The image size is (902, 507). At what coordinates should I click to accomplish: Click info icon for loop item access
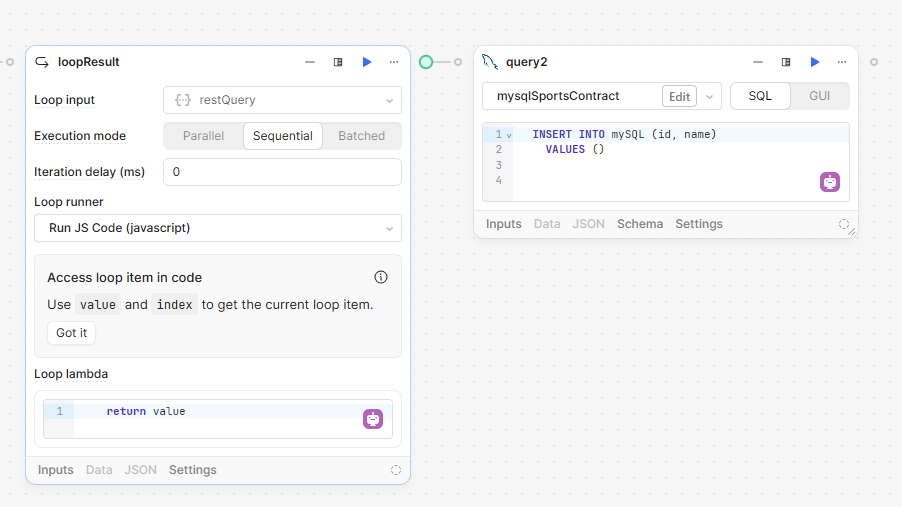point(381,277)
